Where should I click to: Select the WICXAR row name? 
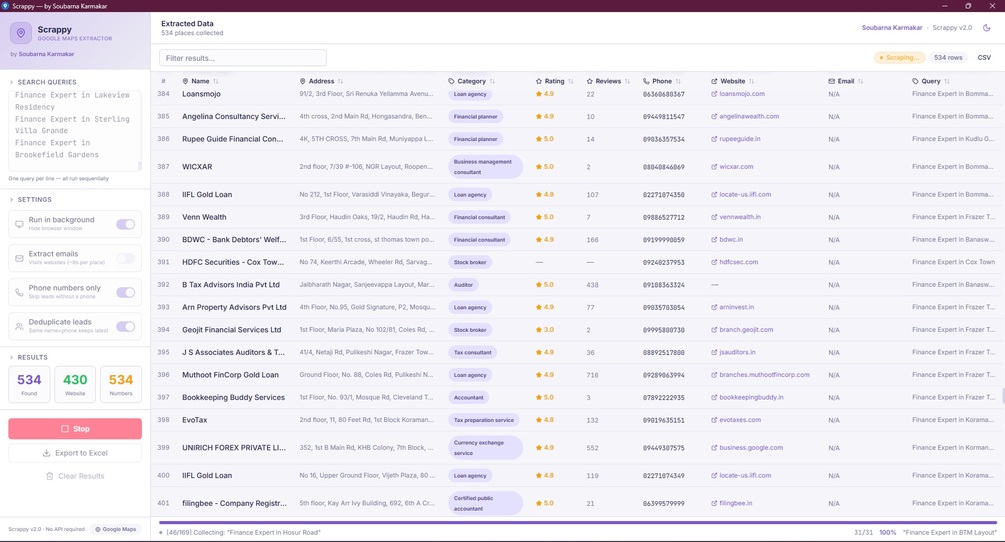pos(197,167)
